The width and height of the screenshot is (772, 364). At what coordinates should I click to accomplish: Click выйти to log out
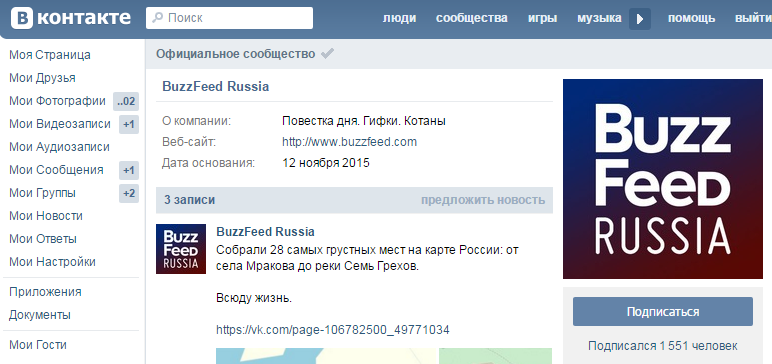click(x=753, y=18)
